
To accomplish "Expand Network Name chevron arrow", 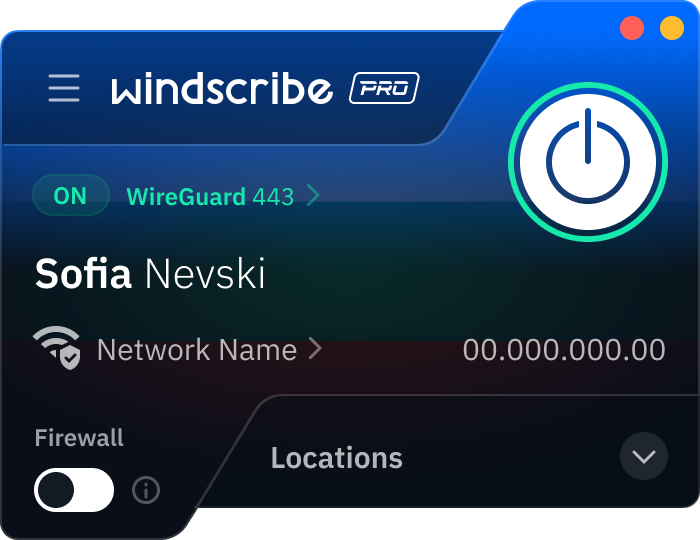I will click(x=316, y=349).
